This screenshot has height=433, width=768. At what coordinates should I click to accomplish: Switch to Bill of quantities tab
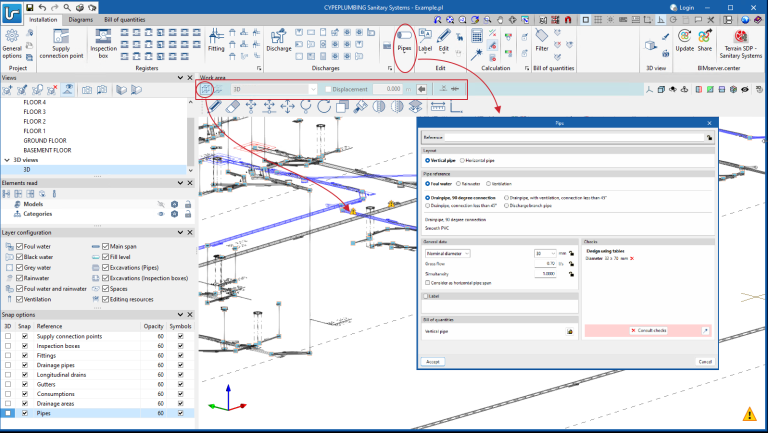[x=124, y=20]
